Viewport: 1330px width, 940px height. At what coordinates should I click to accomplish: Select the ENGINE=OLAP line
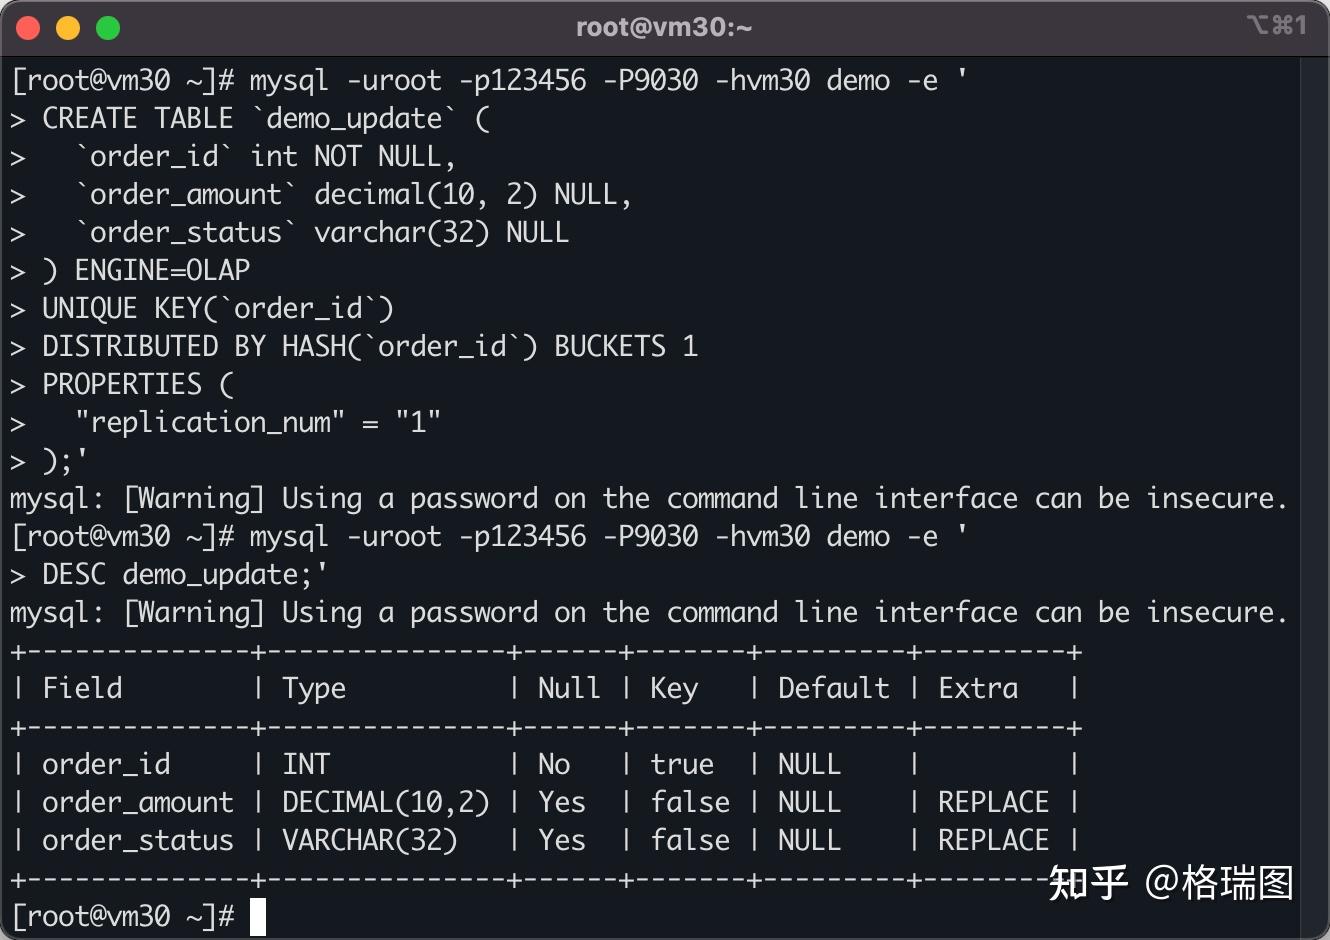coord(145,270)
